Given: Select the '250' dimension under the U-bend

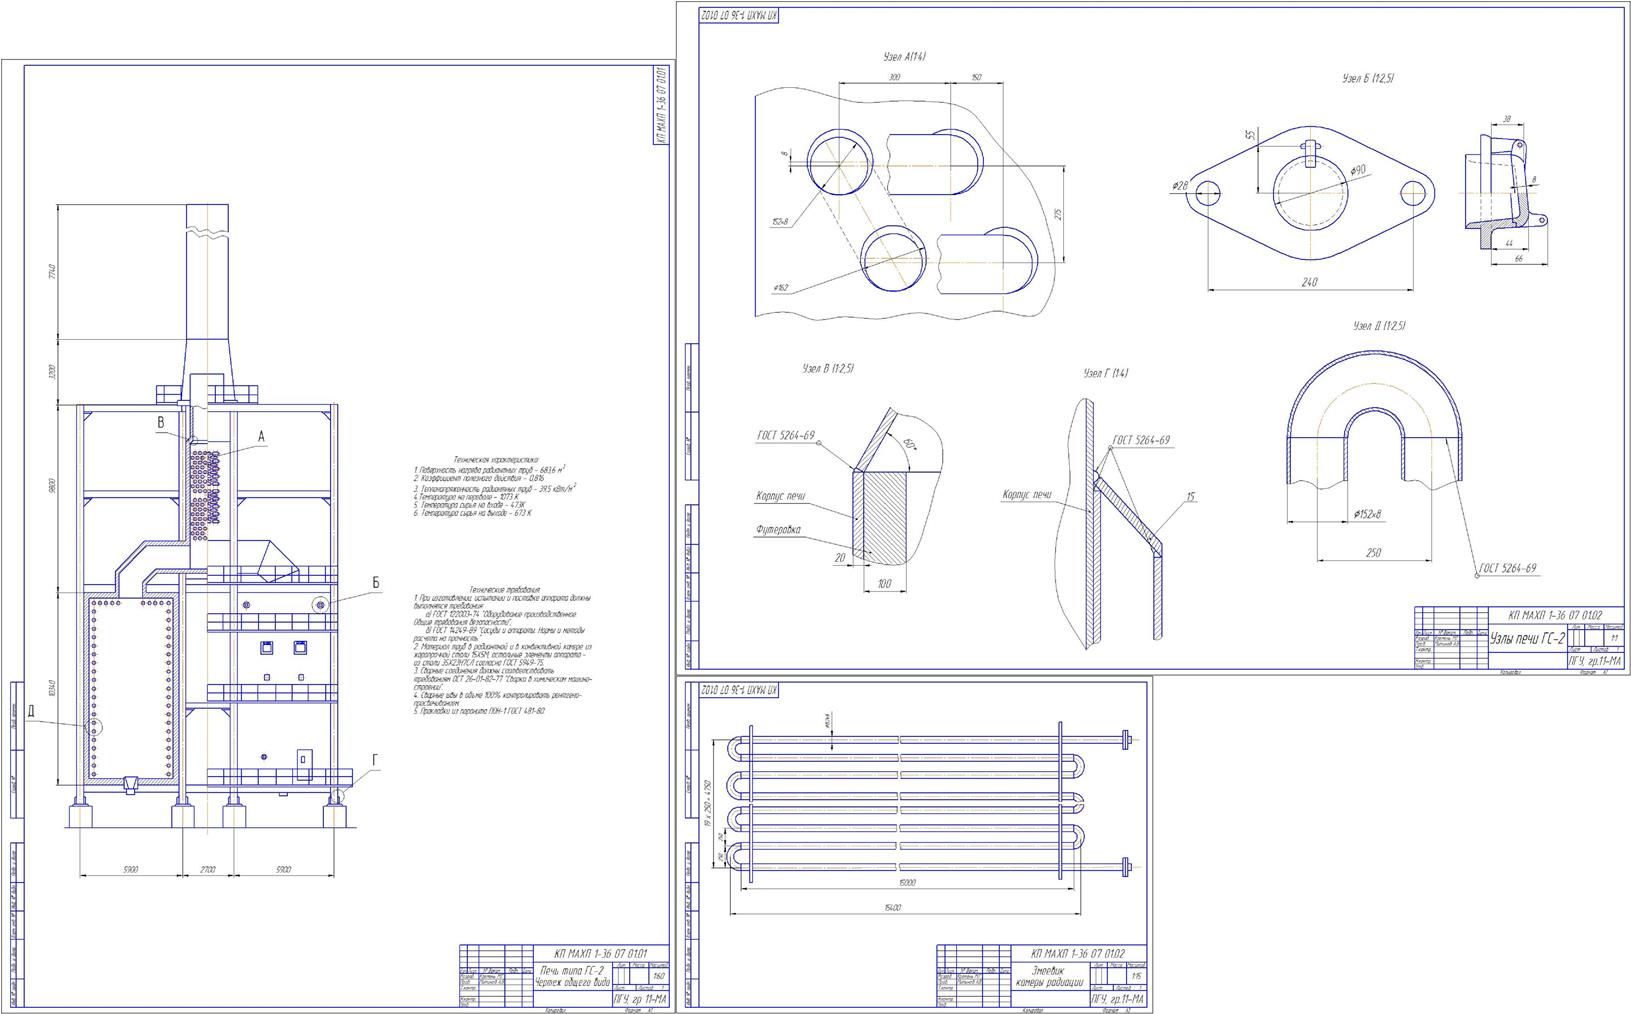Looking at the screenshot, I should tap(1374, 552).
